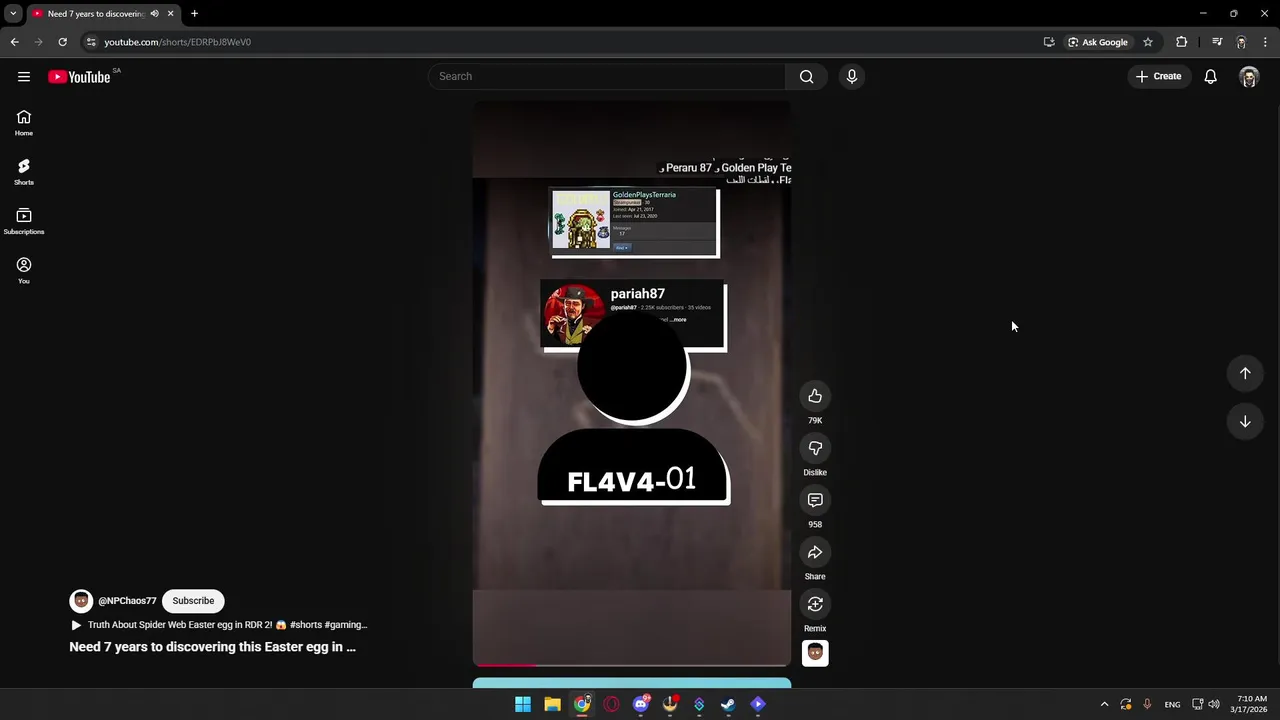The image size is (1280, 720).
Task: Open the @NPChaos77 channel avatar
Action: pos(81,601)
